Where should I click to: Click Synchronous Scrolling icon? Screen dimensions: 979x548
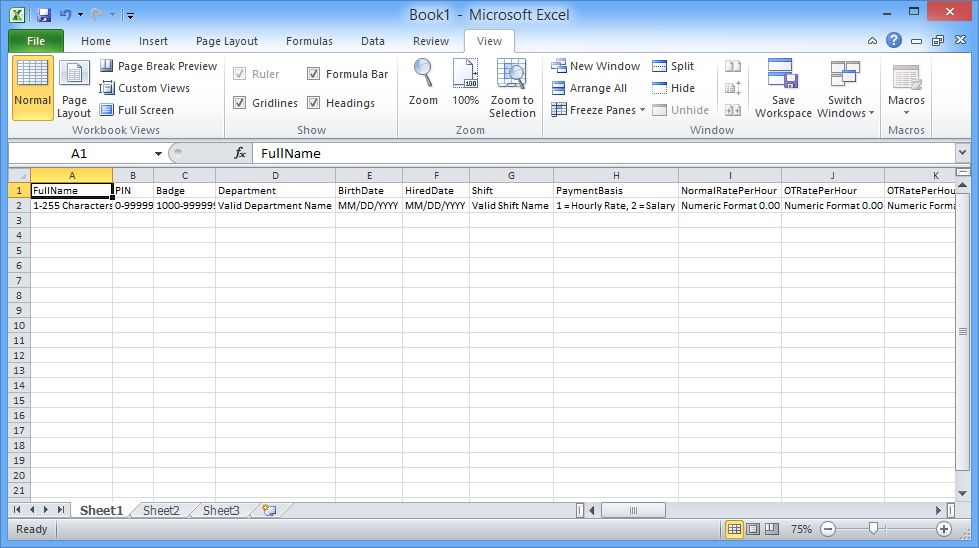click(x=733, y=88)
